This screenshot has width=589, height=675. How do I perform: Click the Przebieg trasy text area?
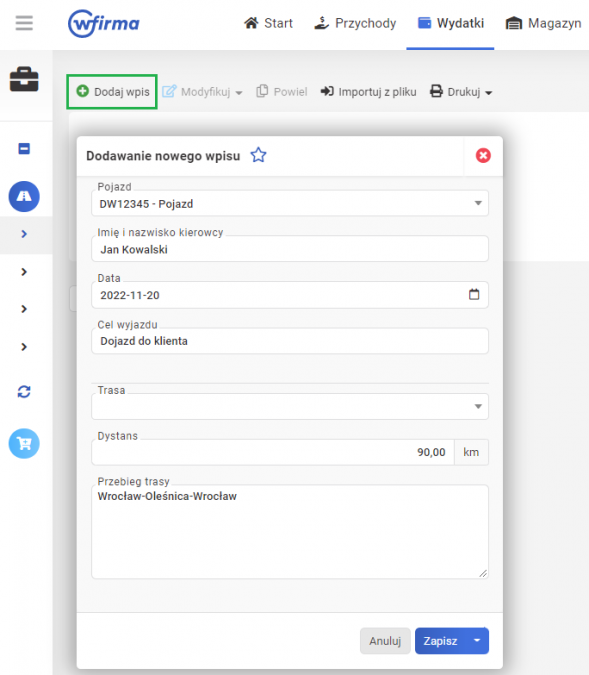point(290,532)
